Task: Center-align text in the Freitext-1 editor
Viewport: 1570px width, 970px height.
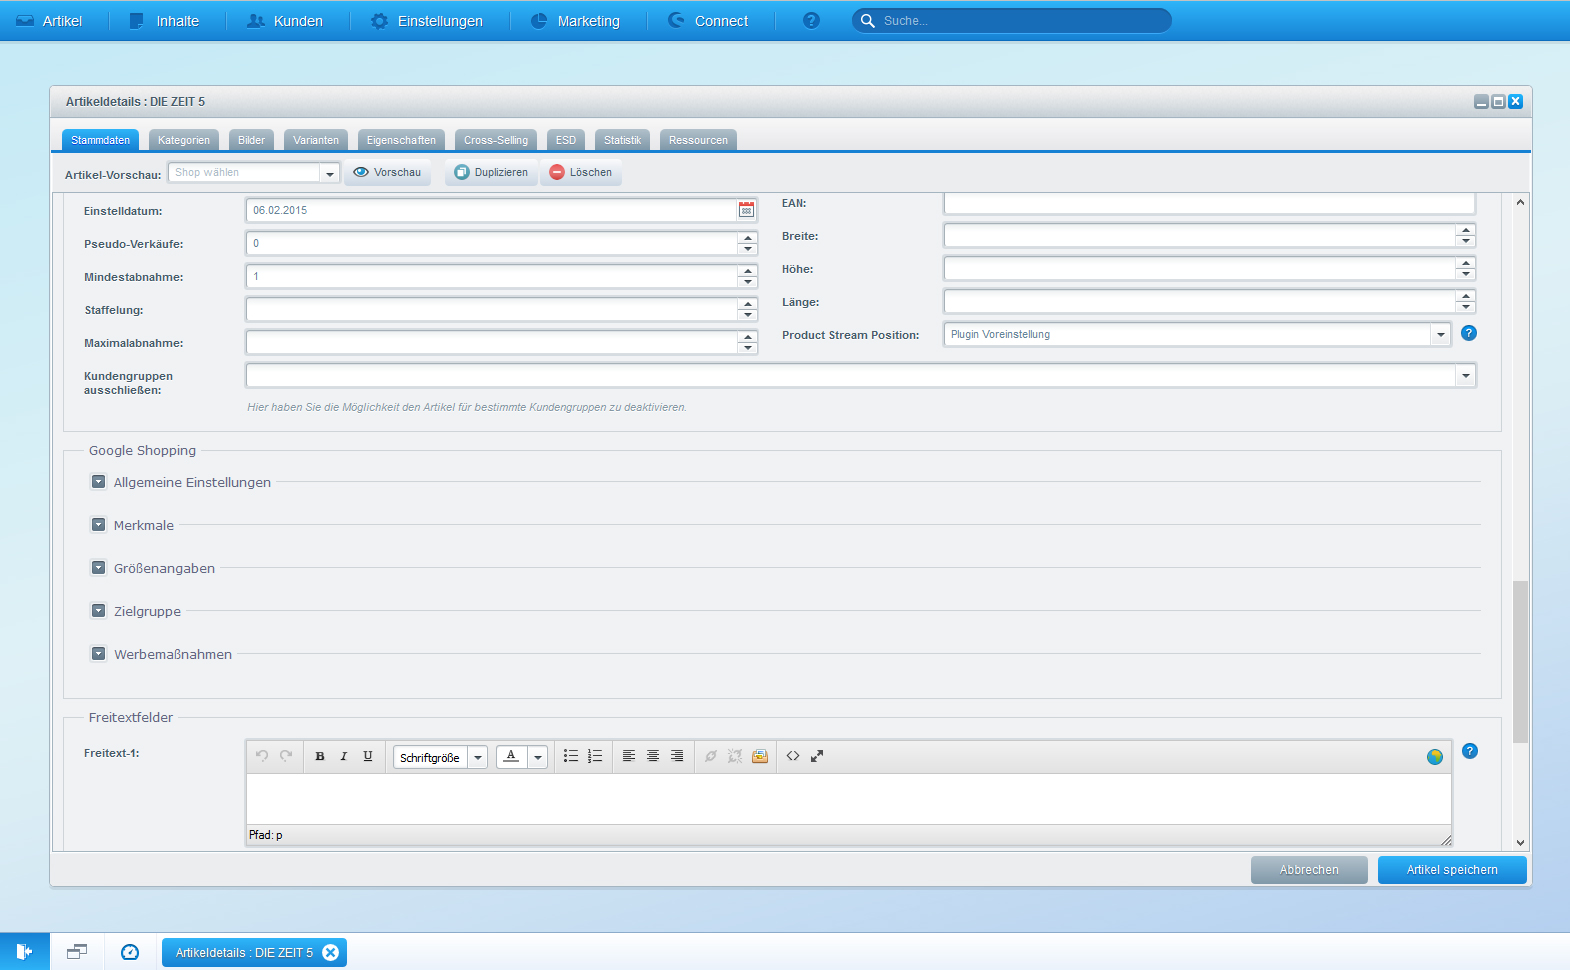Action: (x=653, y=757)
